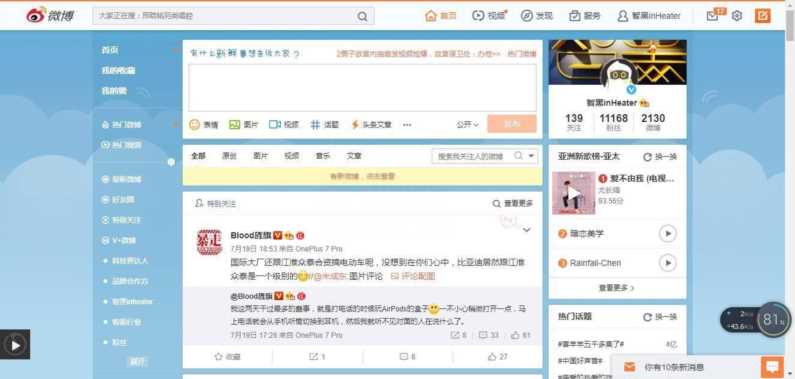Attach a picture (图片) to the post
This screenshot has width=795, height=379.
(x=243, y=125)
